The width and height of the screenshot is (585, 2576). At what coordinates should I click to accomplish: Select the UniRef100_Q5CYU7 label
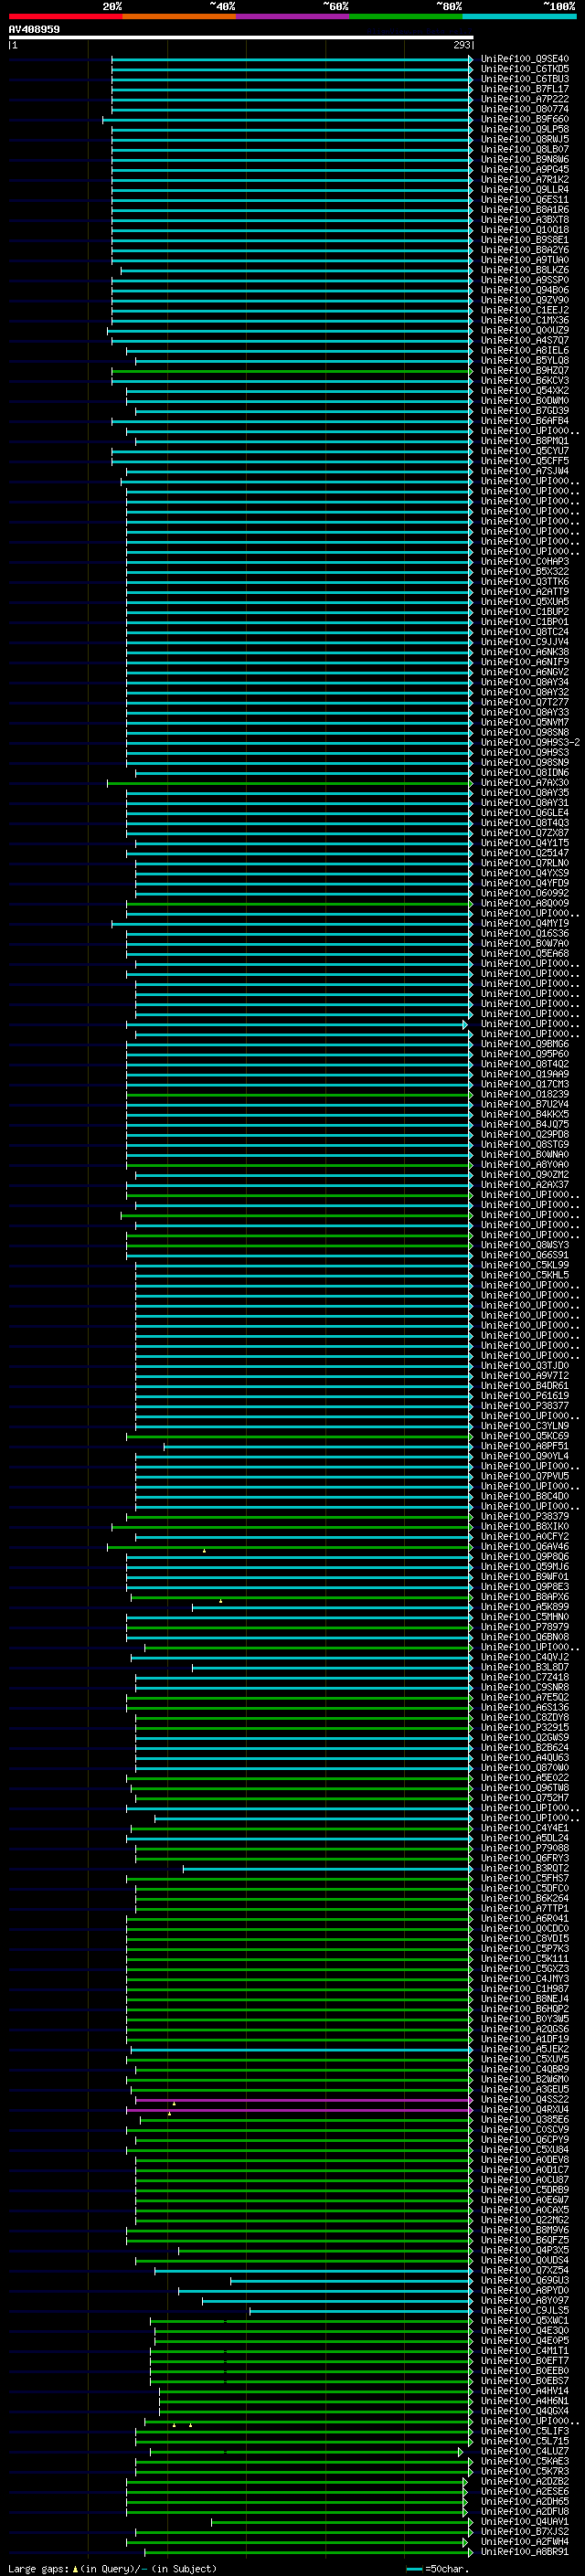525,451
